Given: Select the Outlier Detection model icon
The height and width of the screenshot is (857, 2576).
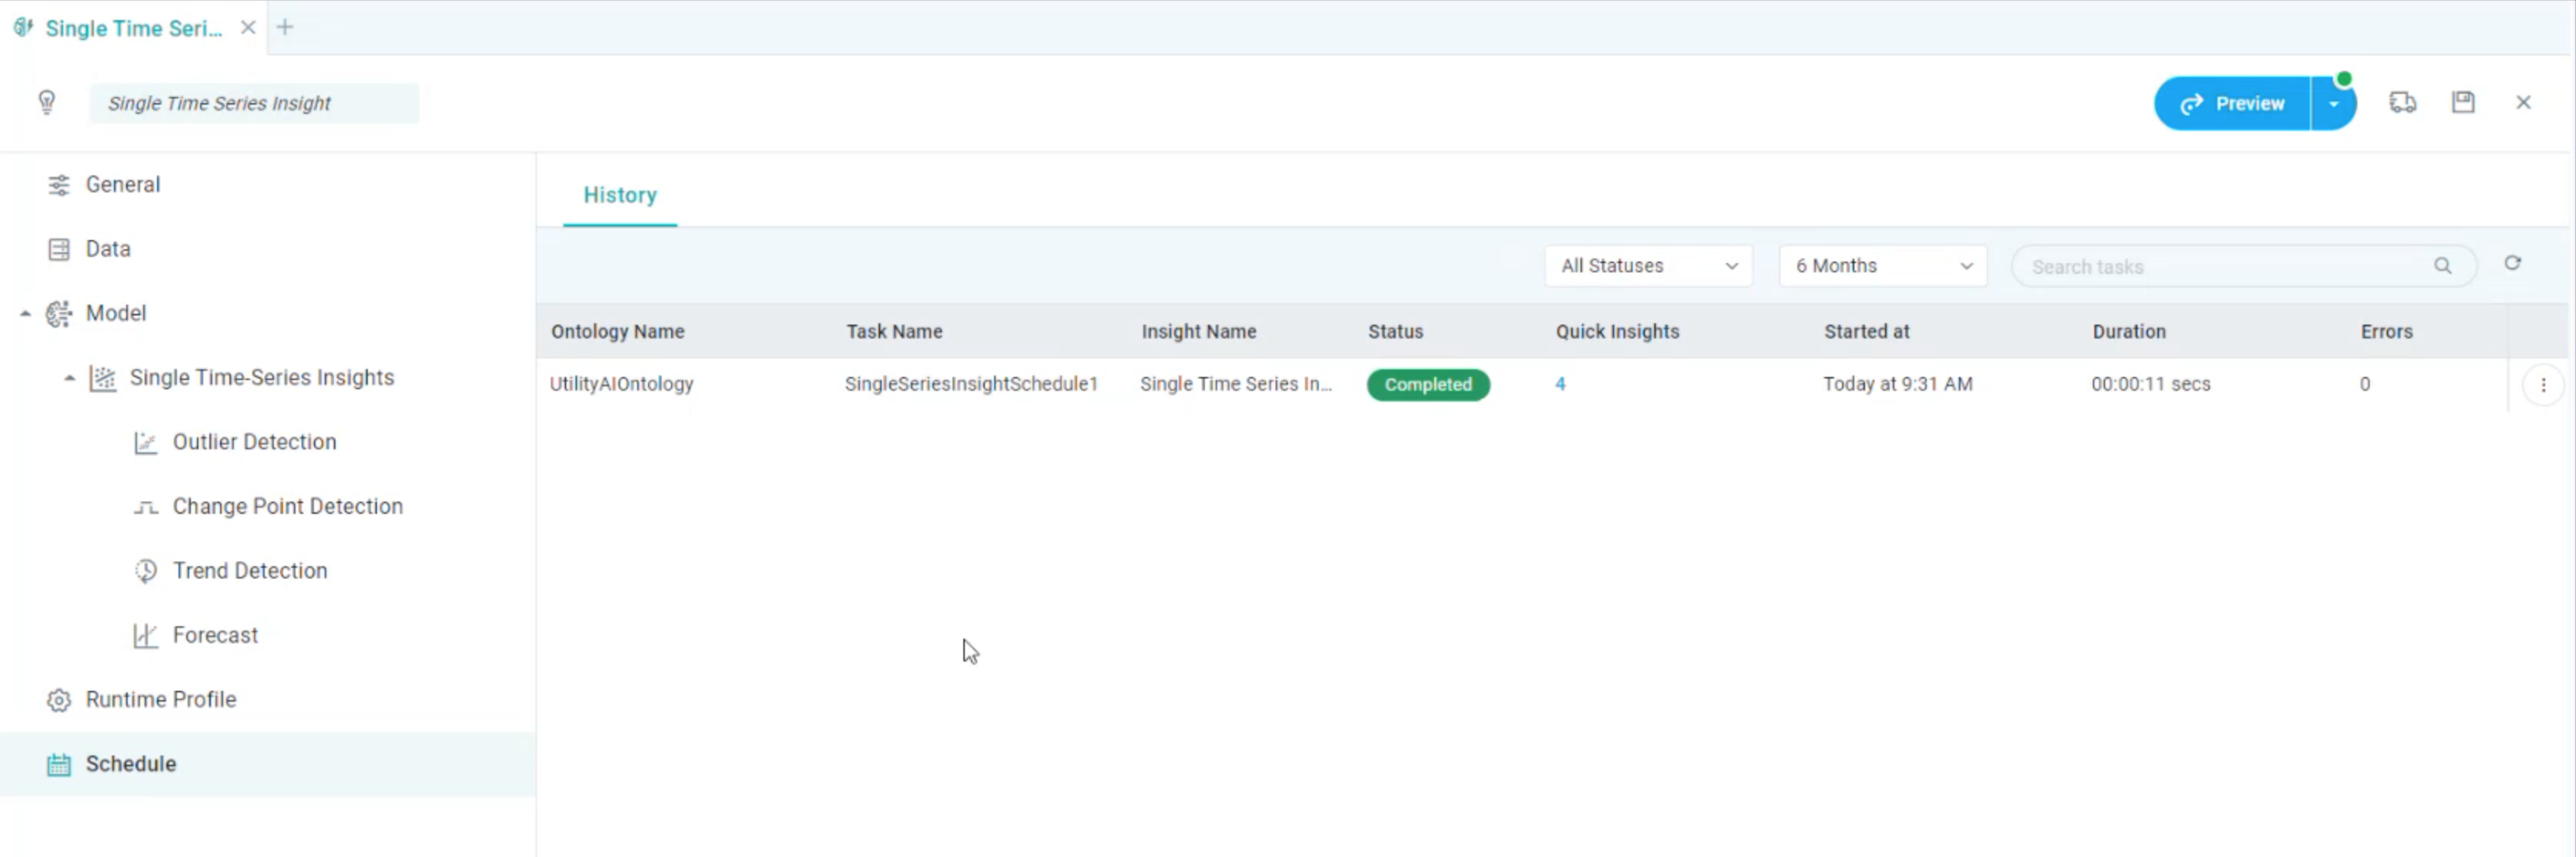Looking at the screenshot, I should 146,441.
